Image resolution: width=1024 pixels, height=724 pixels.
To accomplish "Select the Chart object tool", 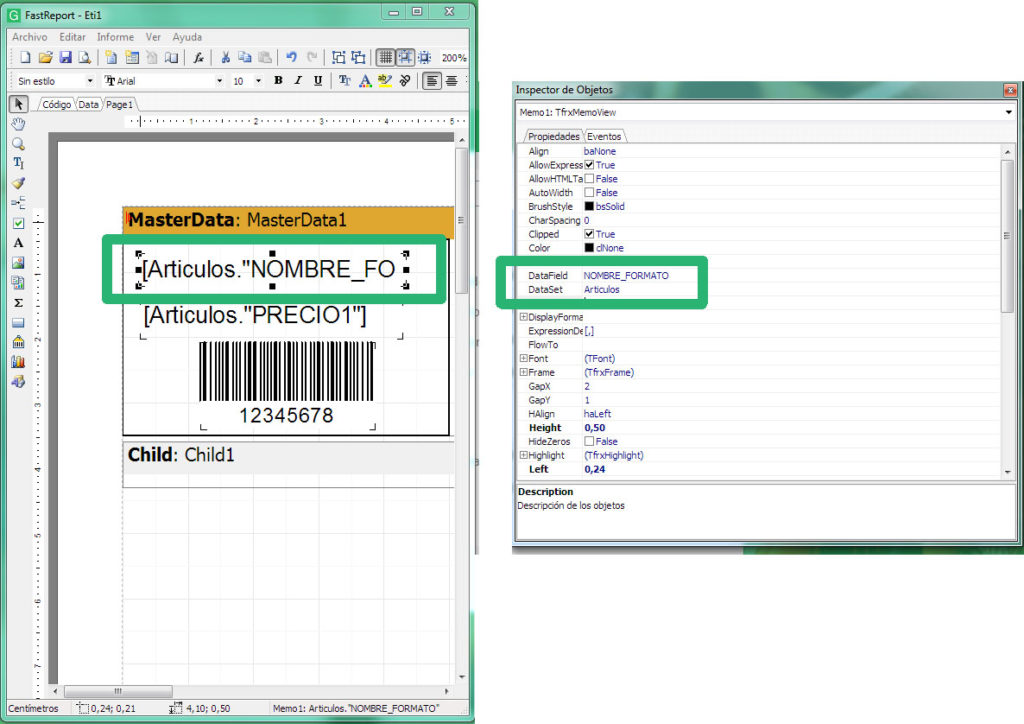I will pos(18,362).
